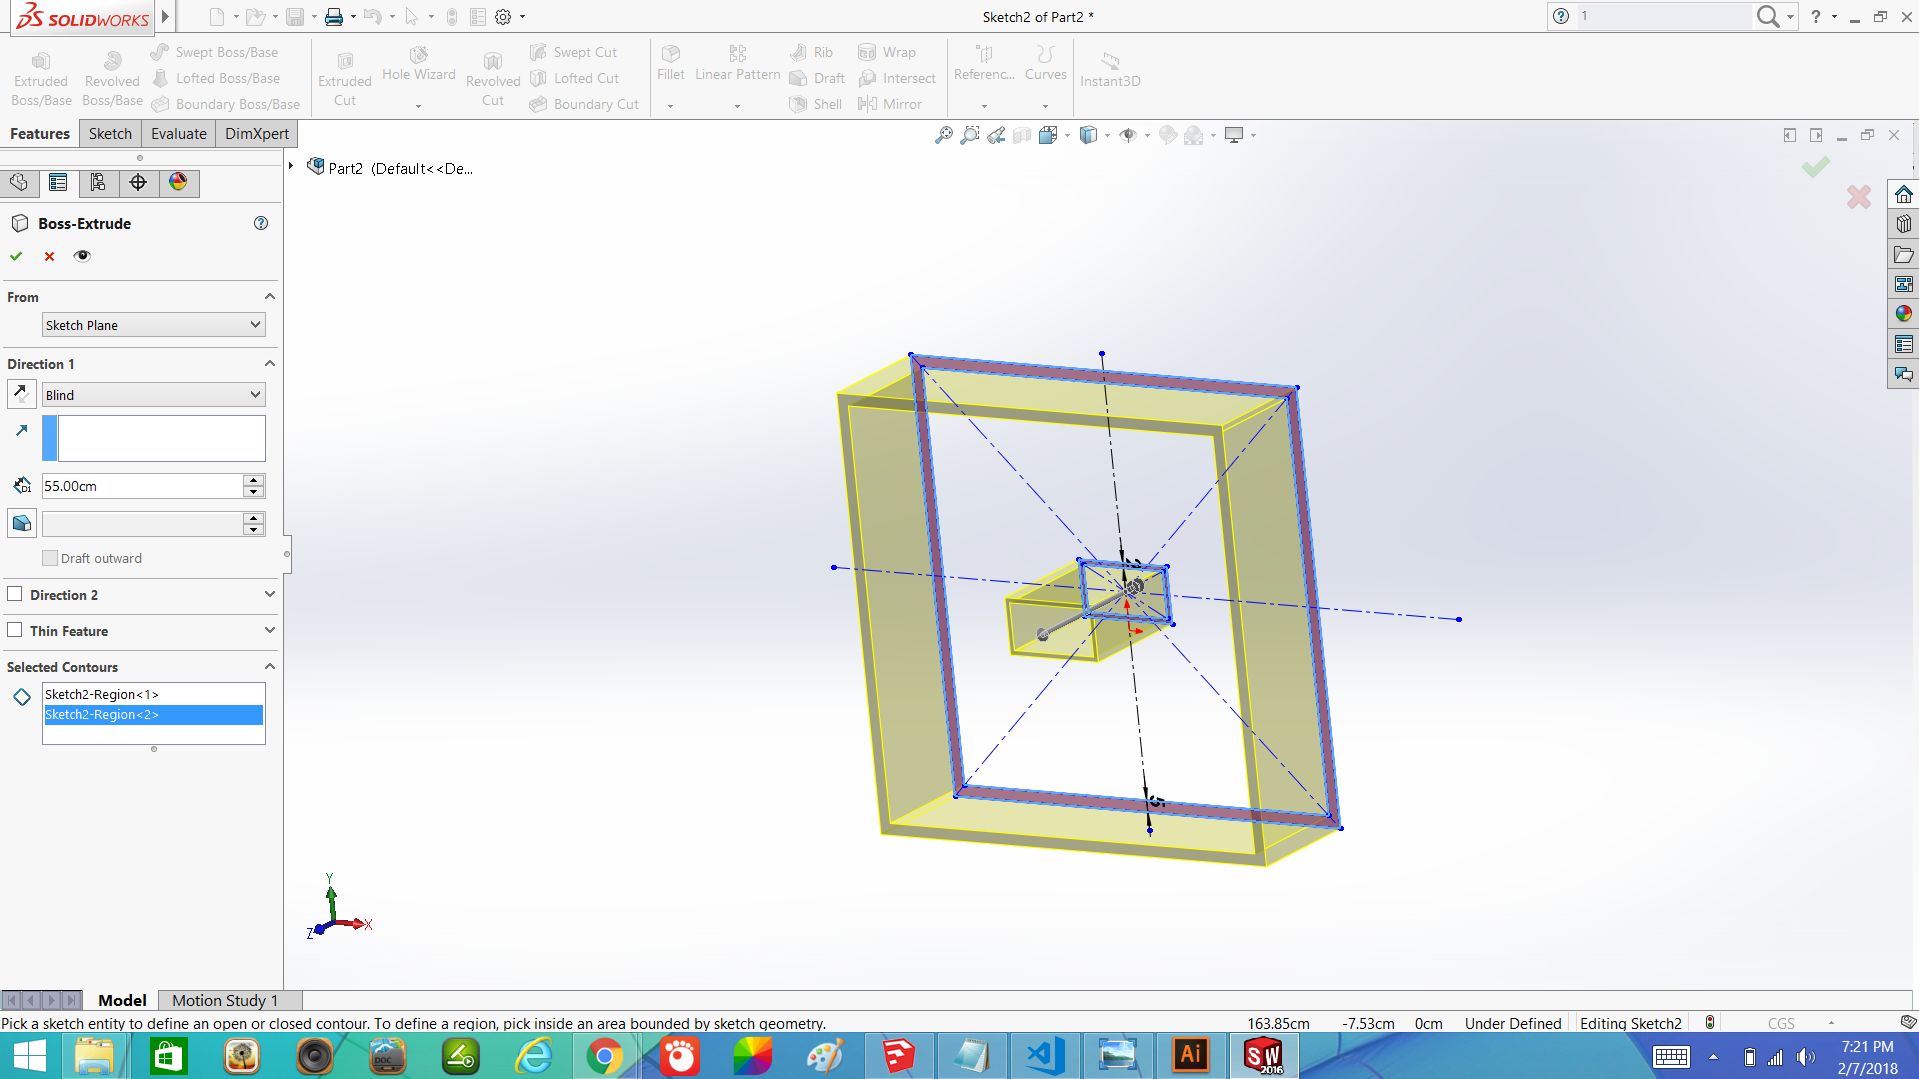Viewport: 1919px width, 1079px height.
Task: Open SOLIDWORKS Resources home icon in task pane
Action: (1903, 194)
